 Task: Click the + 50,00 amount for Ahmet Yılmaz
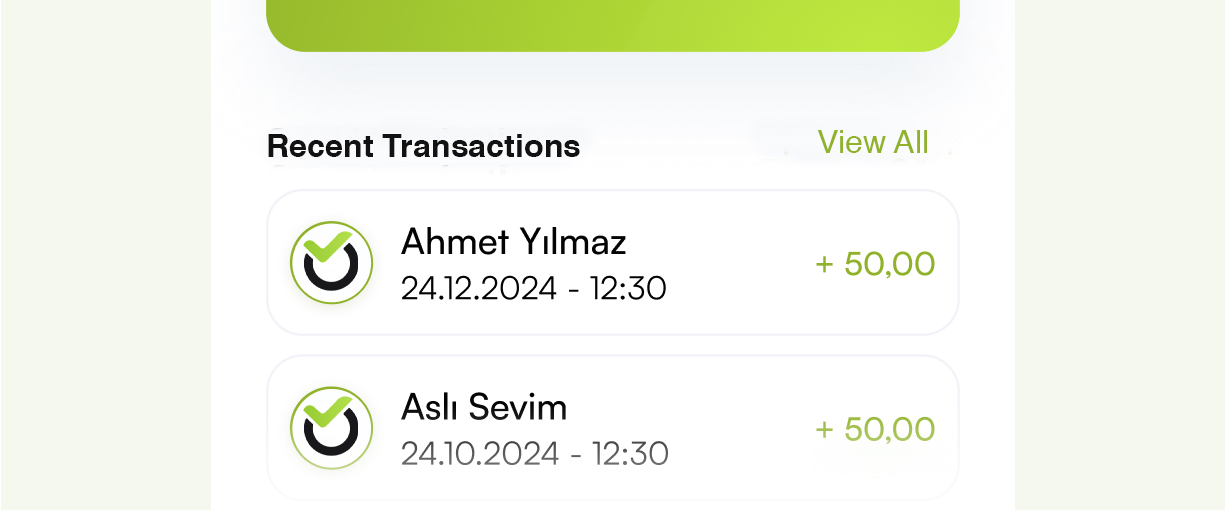[876, 264]
